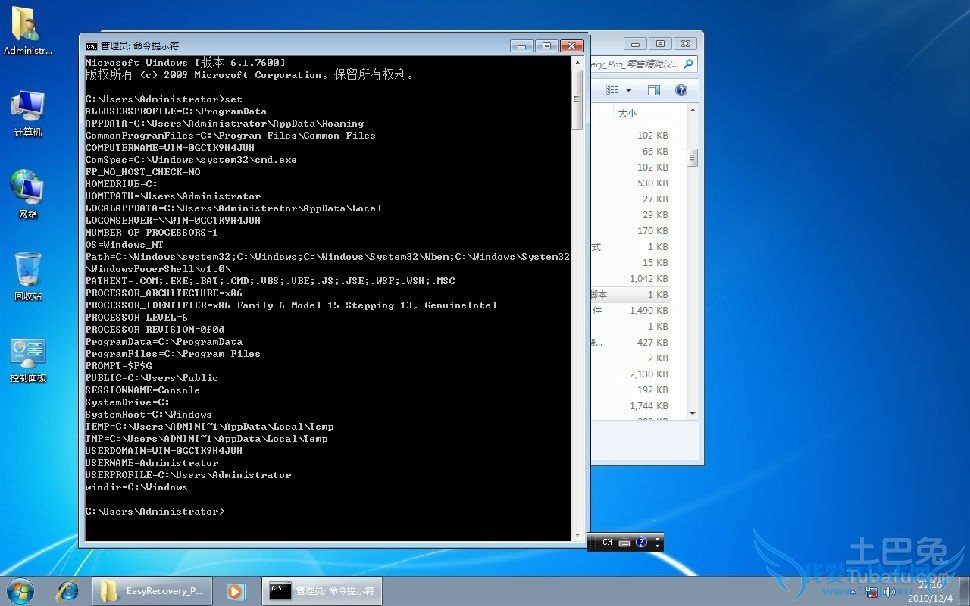The image size is (970, 606).
Task: Click the Explorer file list scroll up arrow
Action: (x=692, y=111)
